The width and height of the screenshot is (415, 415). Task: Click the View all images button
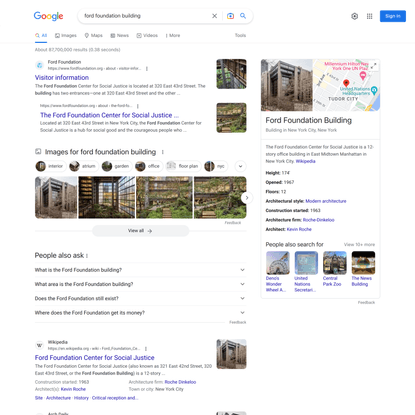click(140, 231)
